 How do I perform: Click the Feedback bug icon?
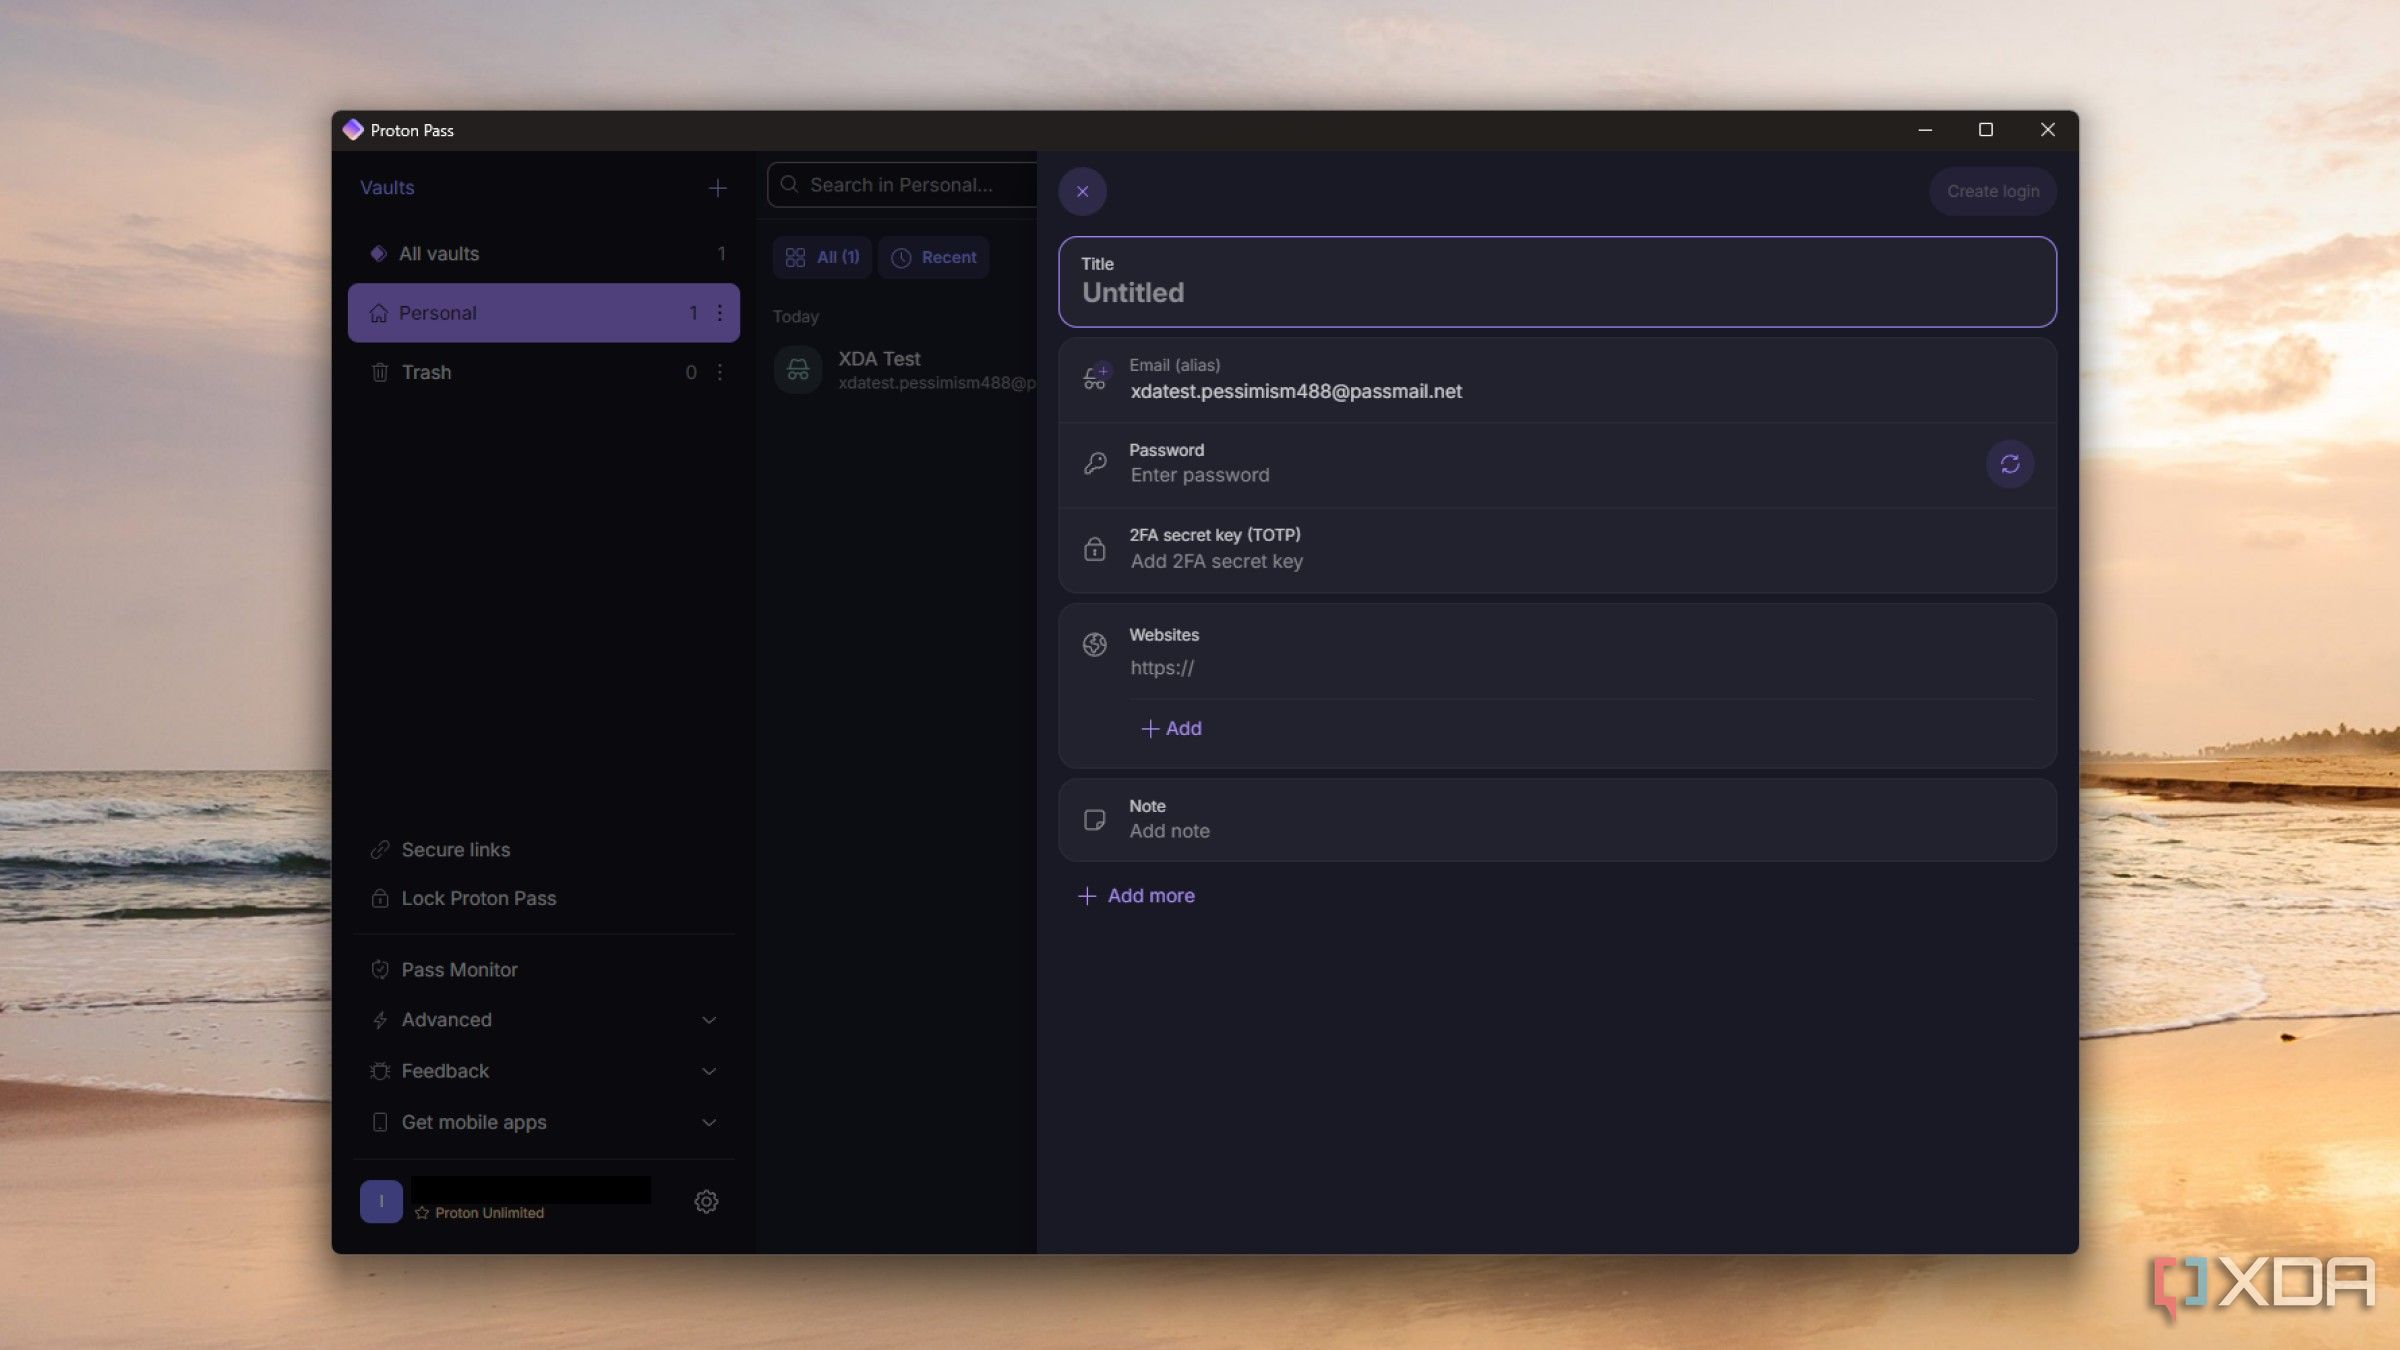380,1071
